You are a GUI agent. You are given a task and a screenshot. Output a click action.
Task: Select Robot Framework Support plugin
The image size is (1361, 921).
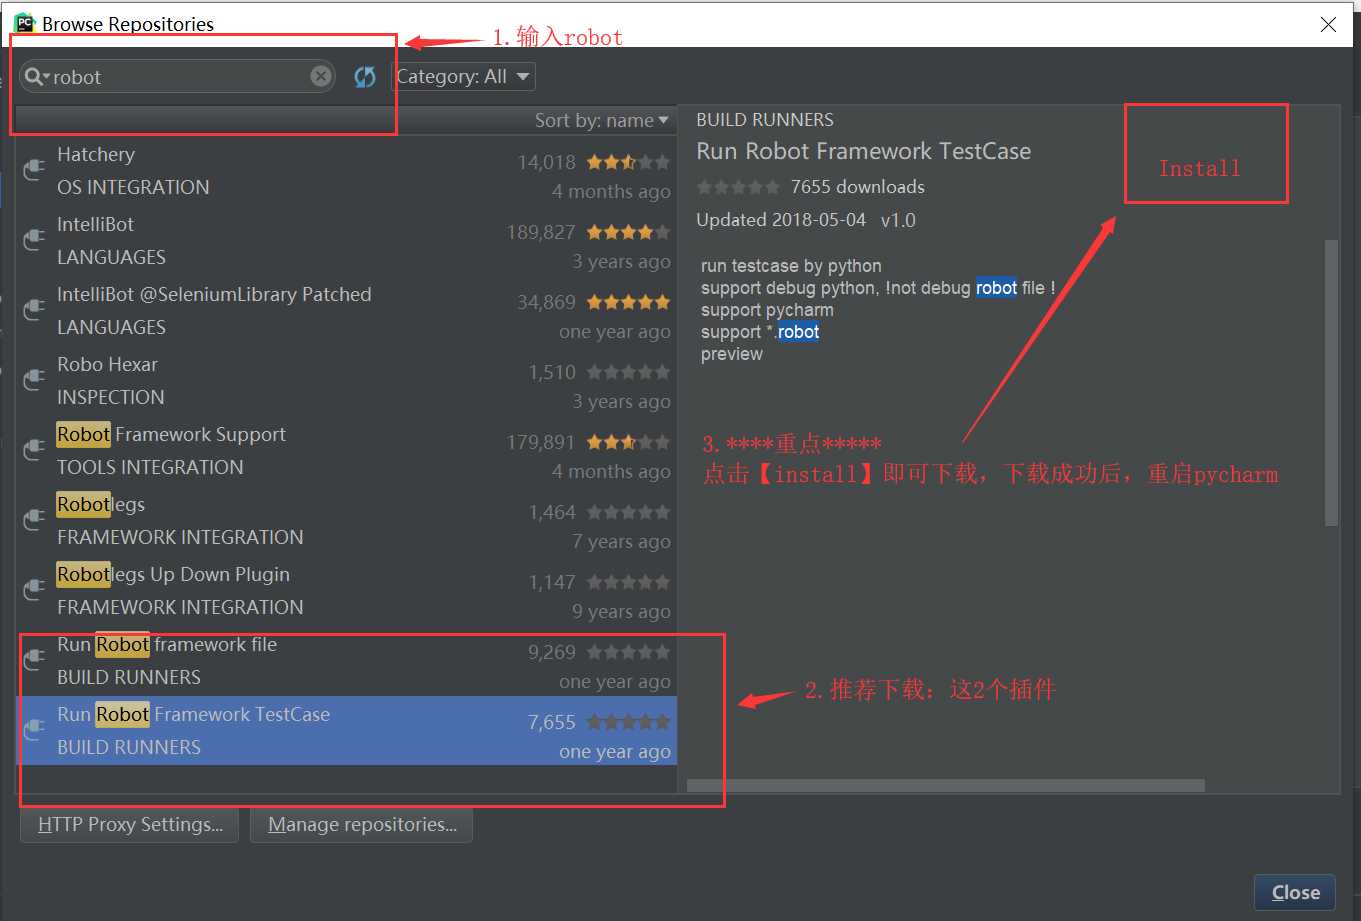click(346, 450)
